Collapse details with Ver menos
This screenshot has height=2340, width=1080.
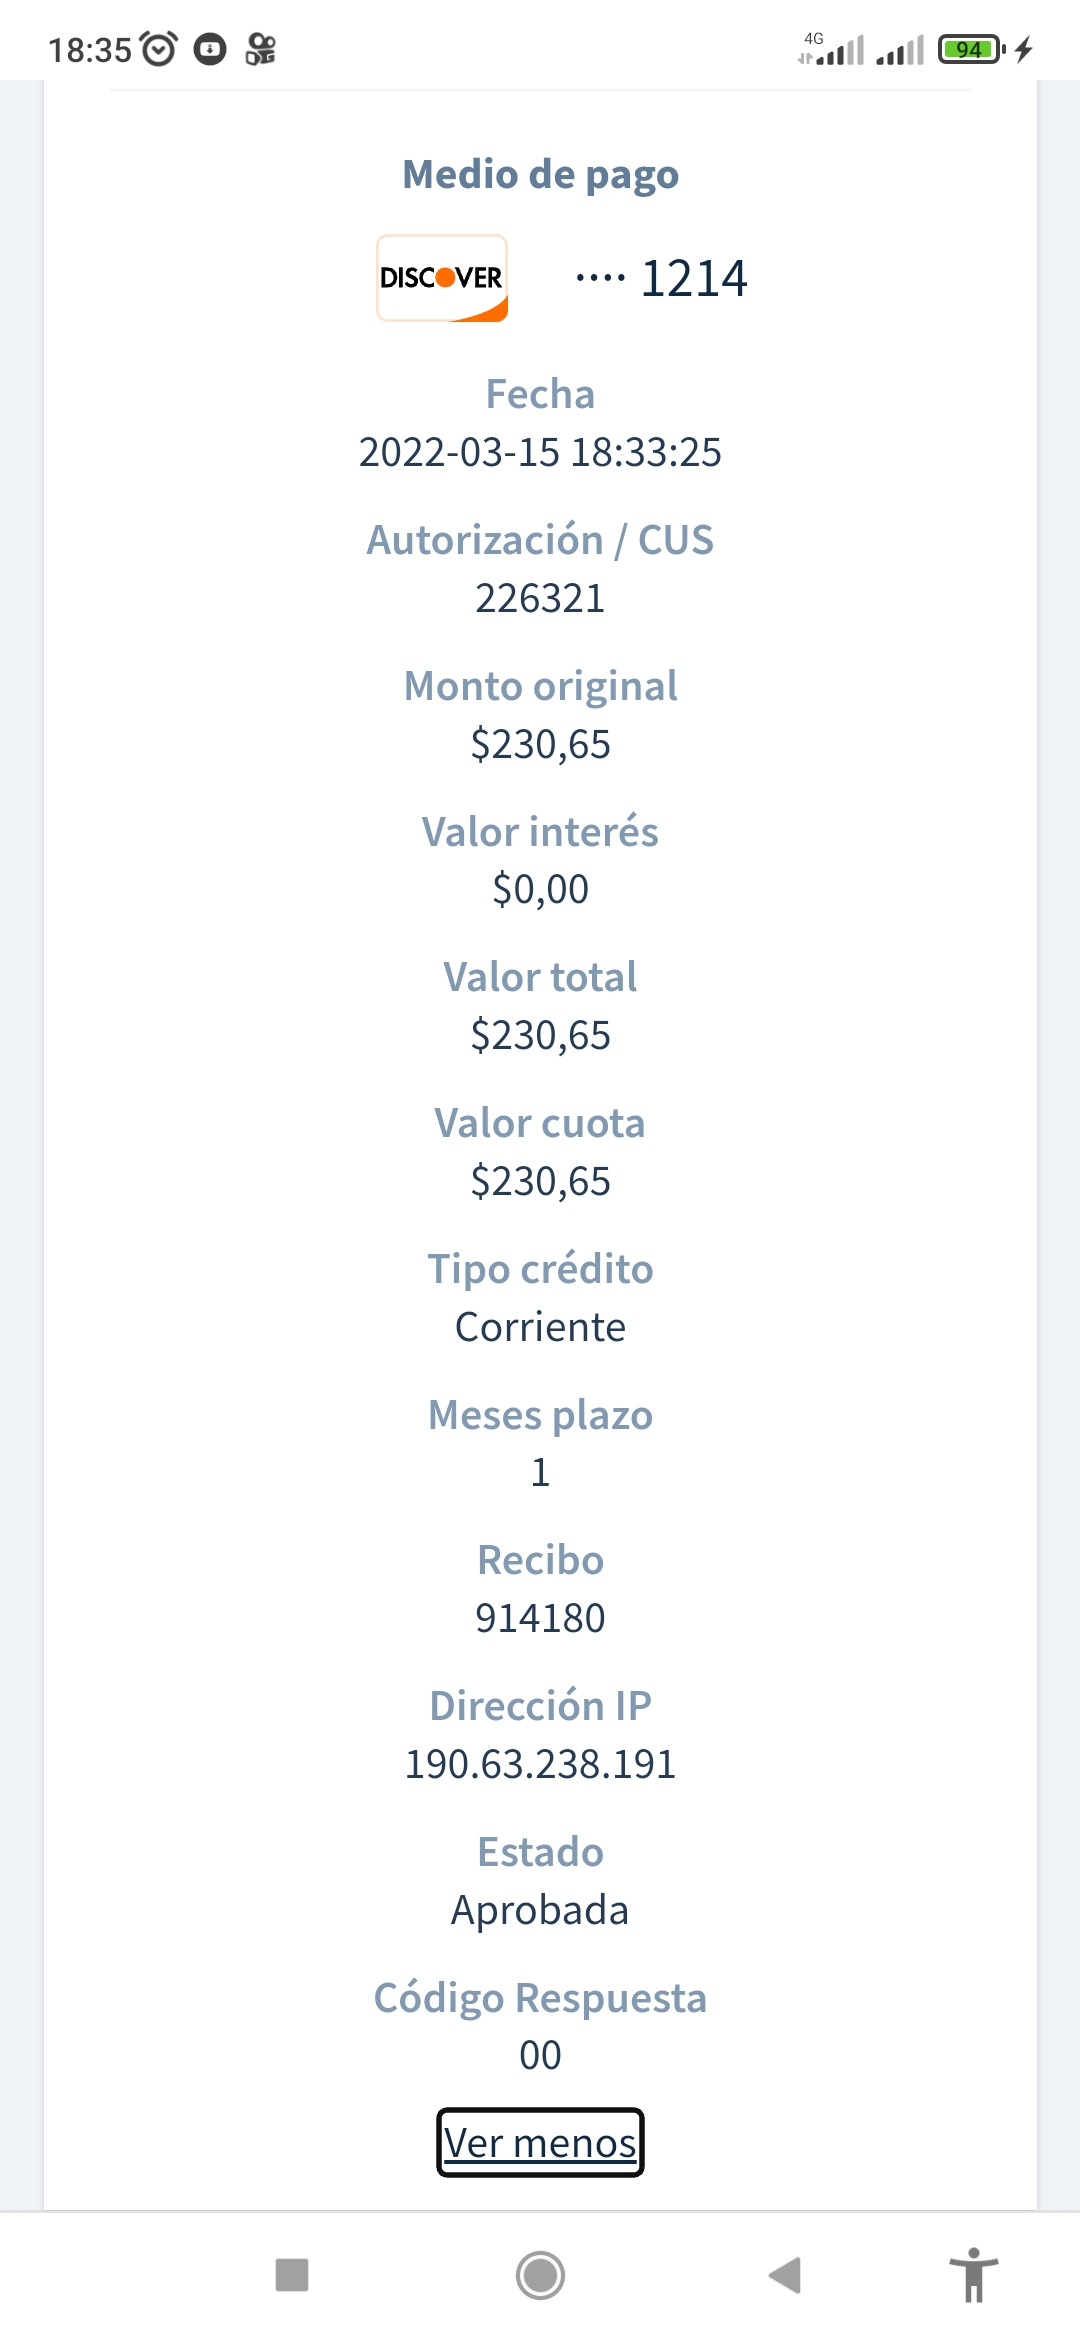coord(540,2142)
